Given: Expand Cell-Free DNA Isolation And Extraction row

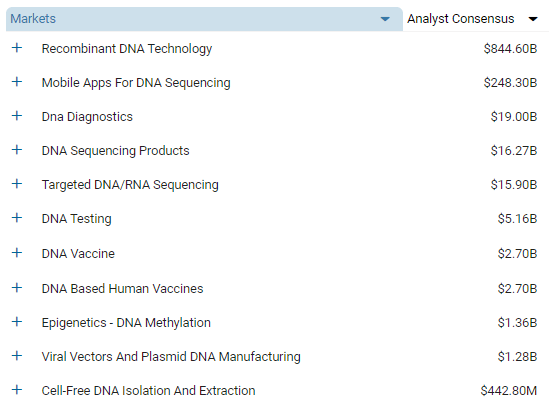Looking at the screenshot, I should coord(17,389).
